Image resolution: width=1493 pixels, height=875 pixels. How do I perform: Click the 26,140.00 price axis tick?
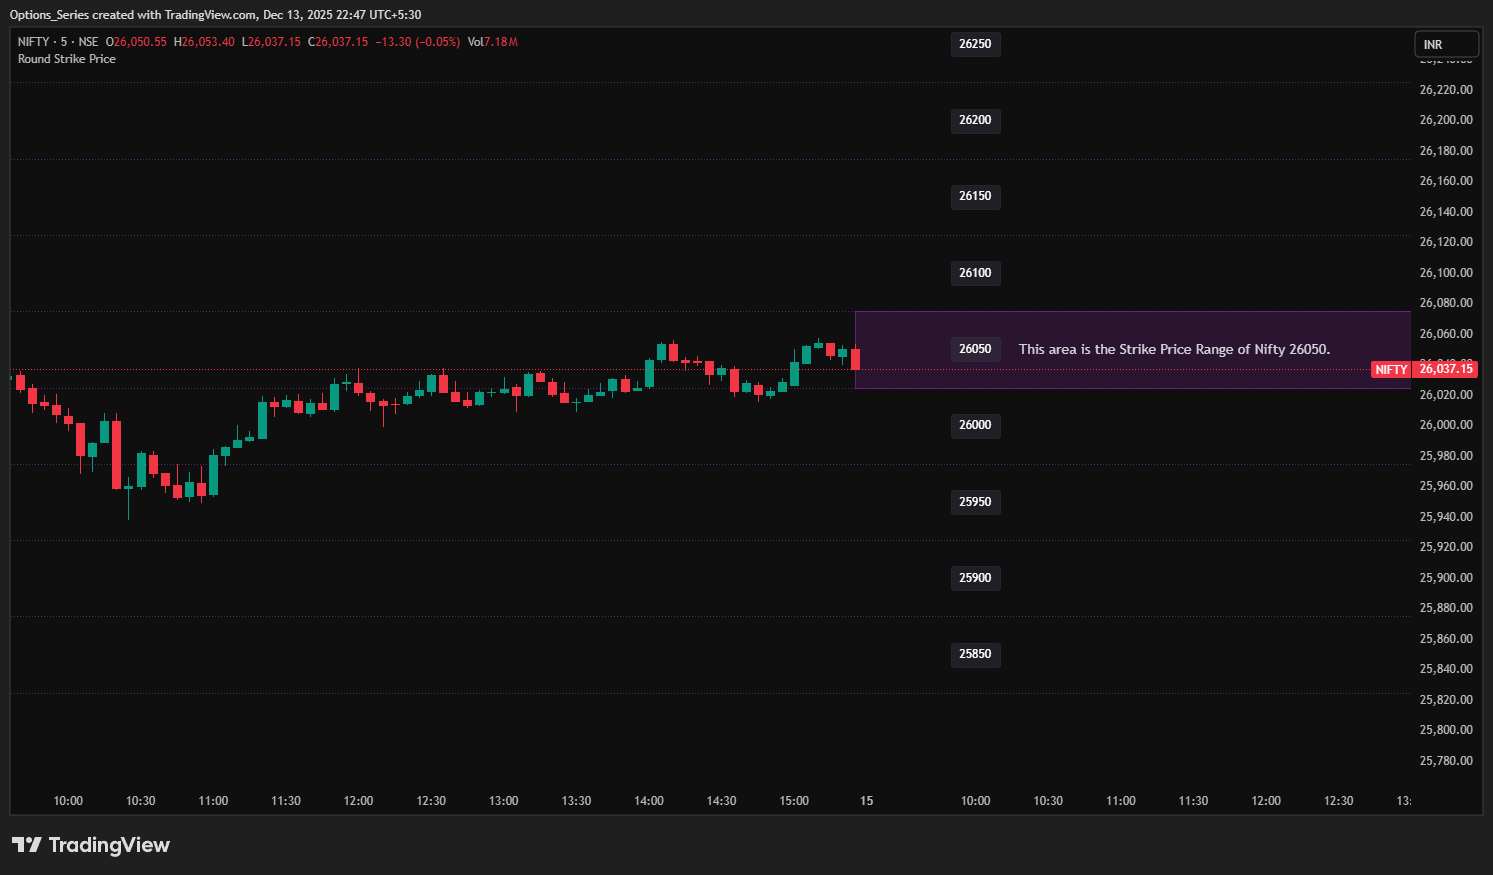[x=1446, y=212]
